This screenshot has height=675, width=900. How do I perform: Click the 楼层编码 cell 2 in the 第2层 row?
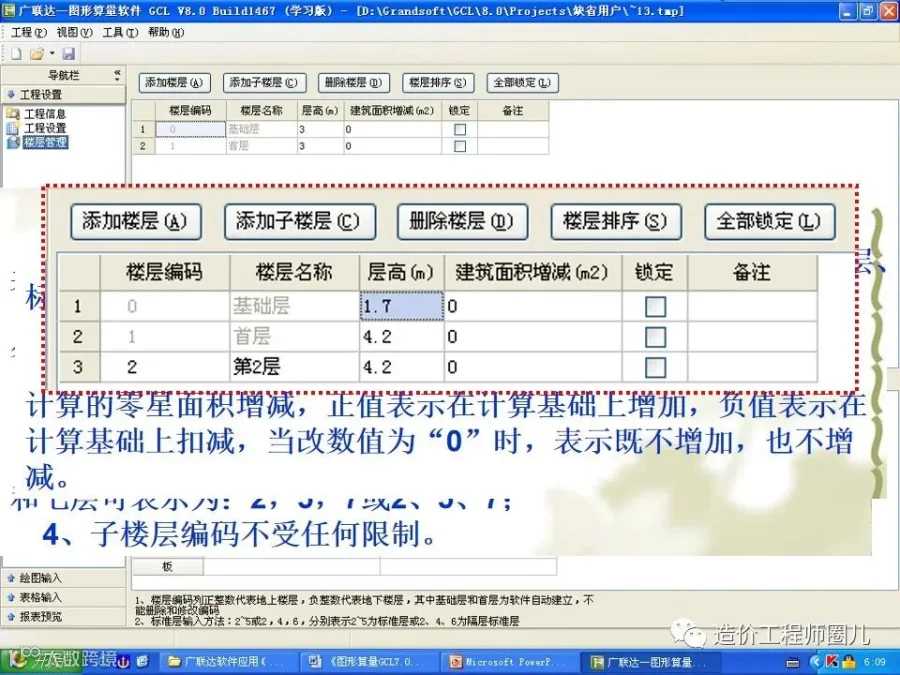coord(165,367)
